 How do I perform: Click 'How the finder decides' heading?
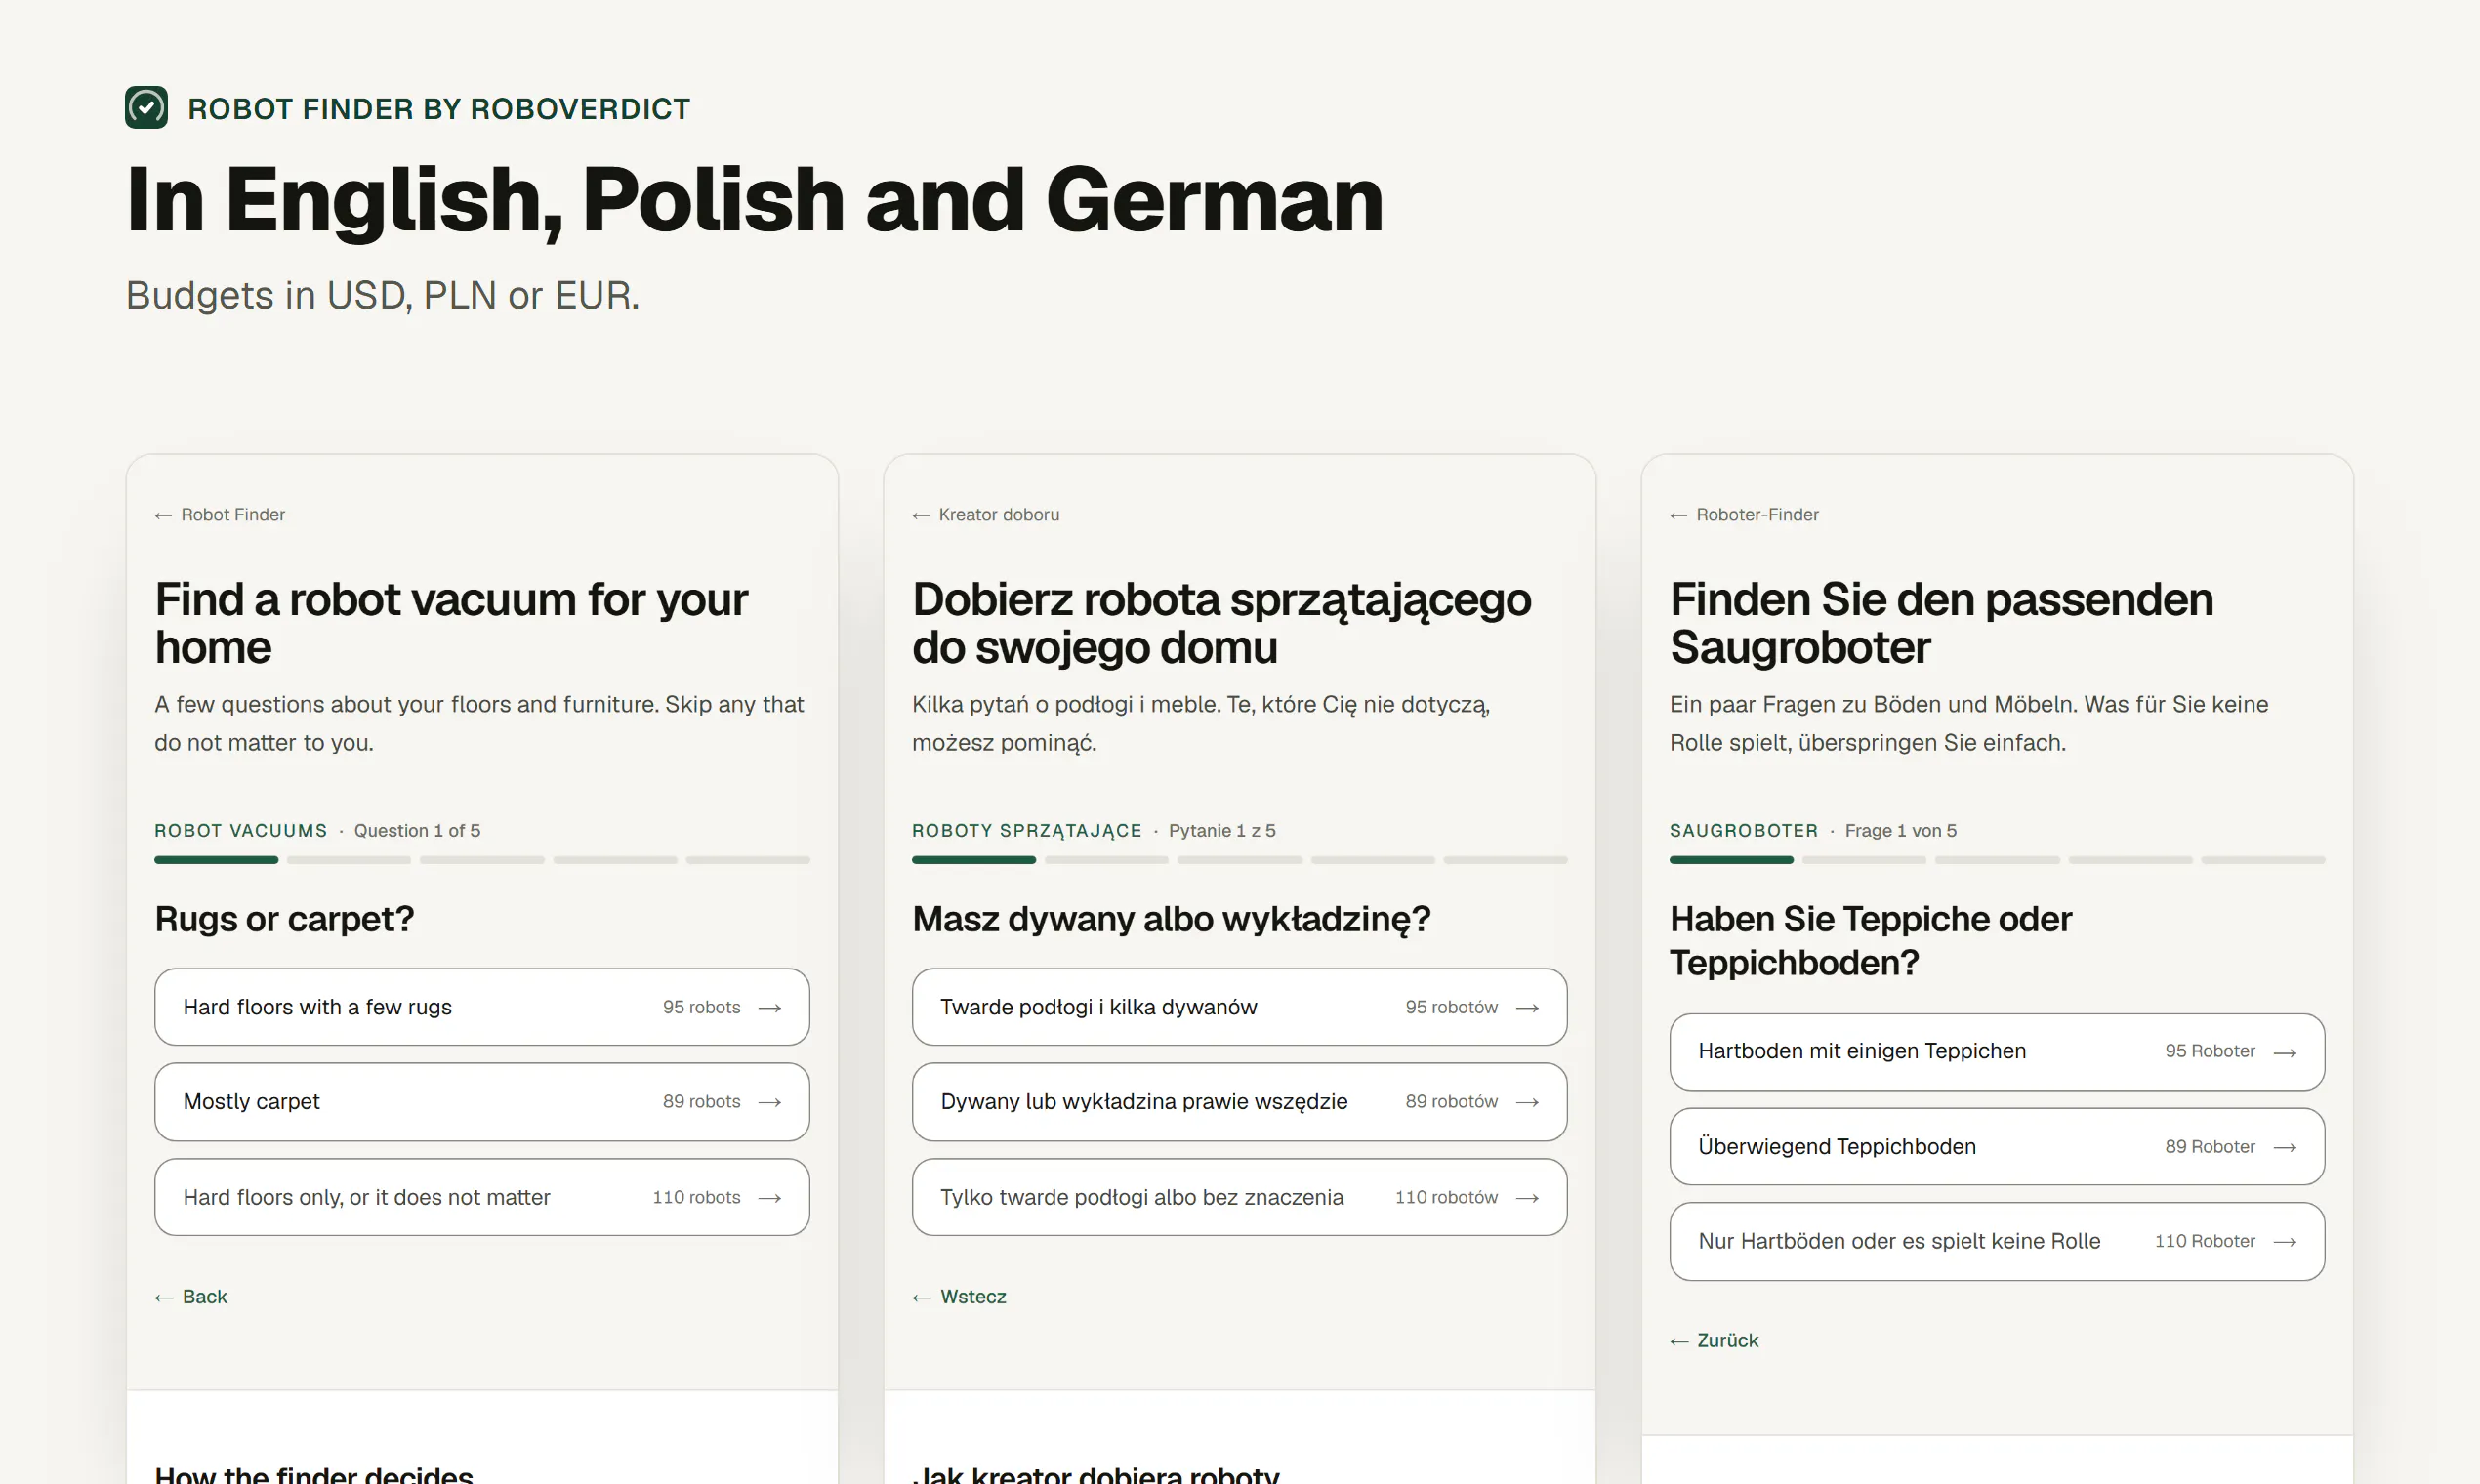[x=314, y=1474]
